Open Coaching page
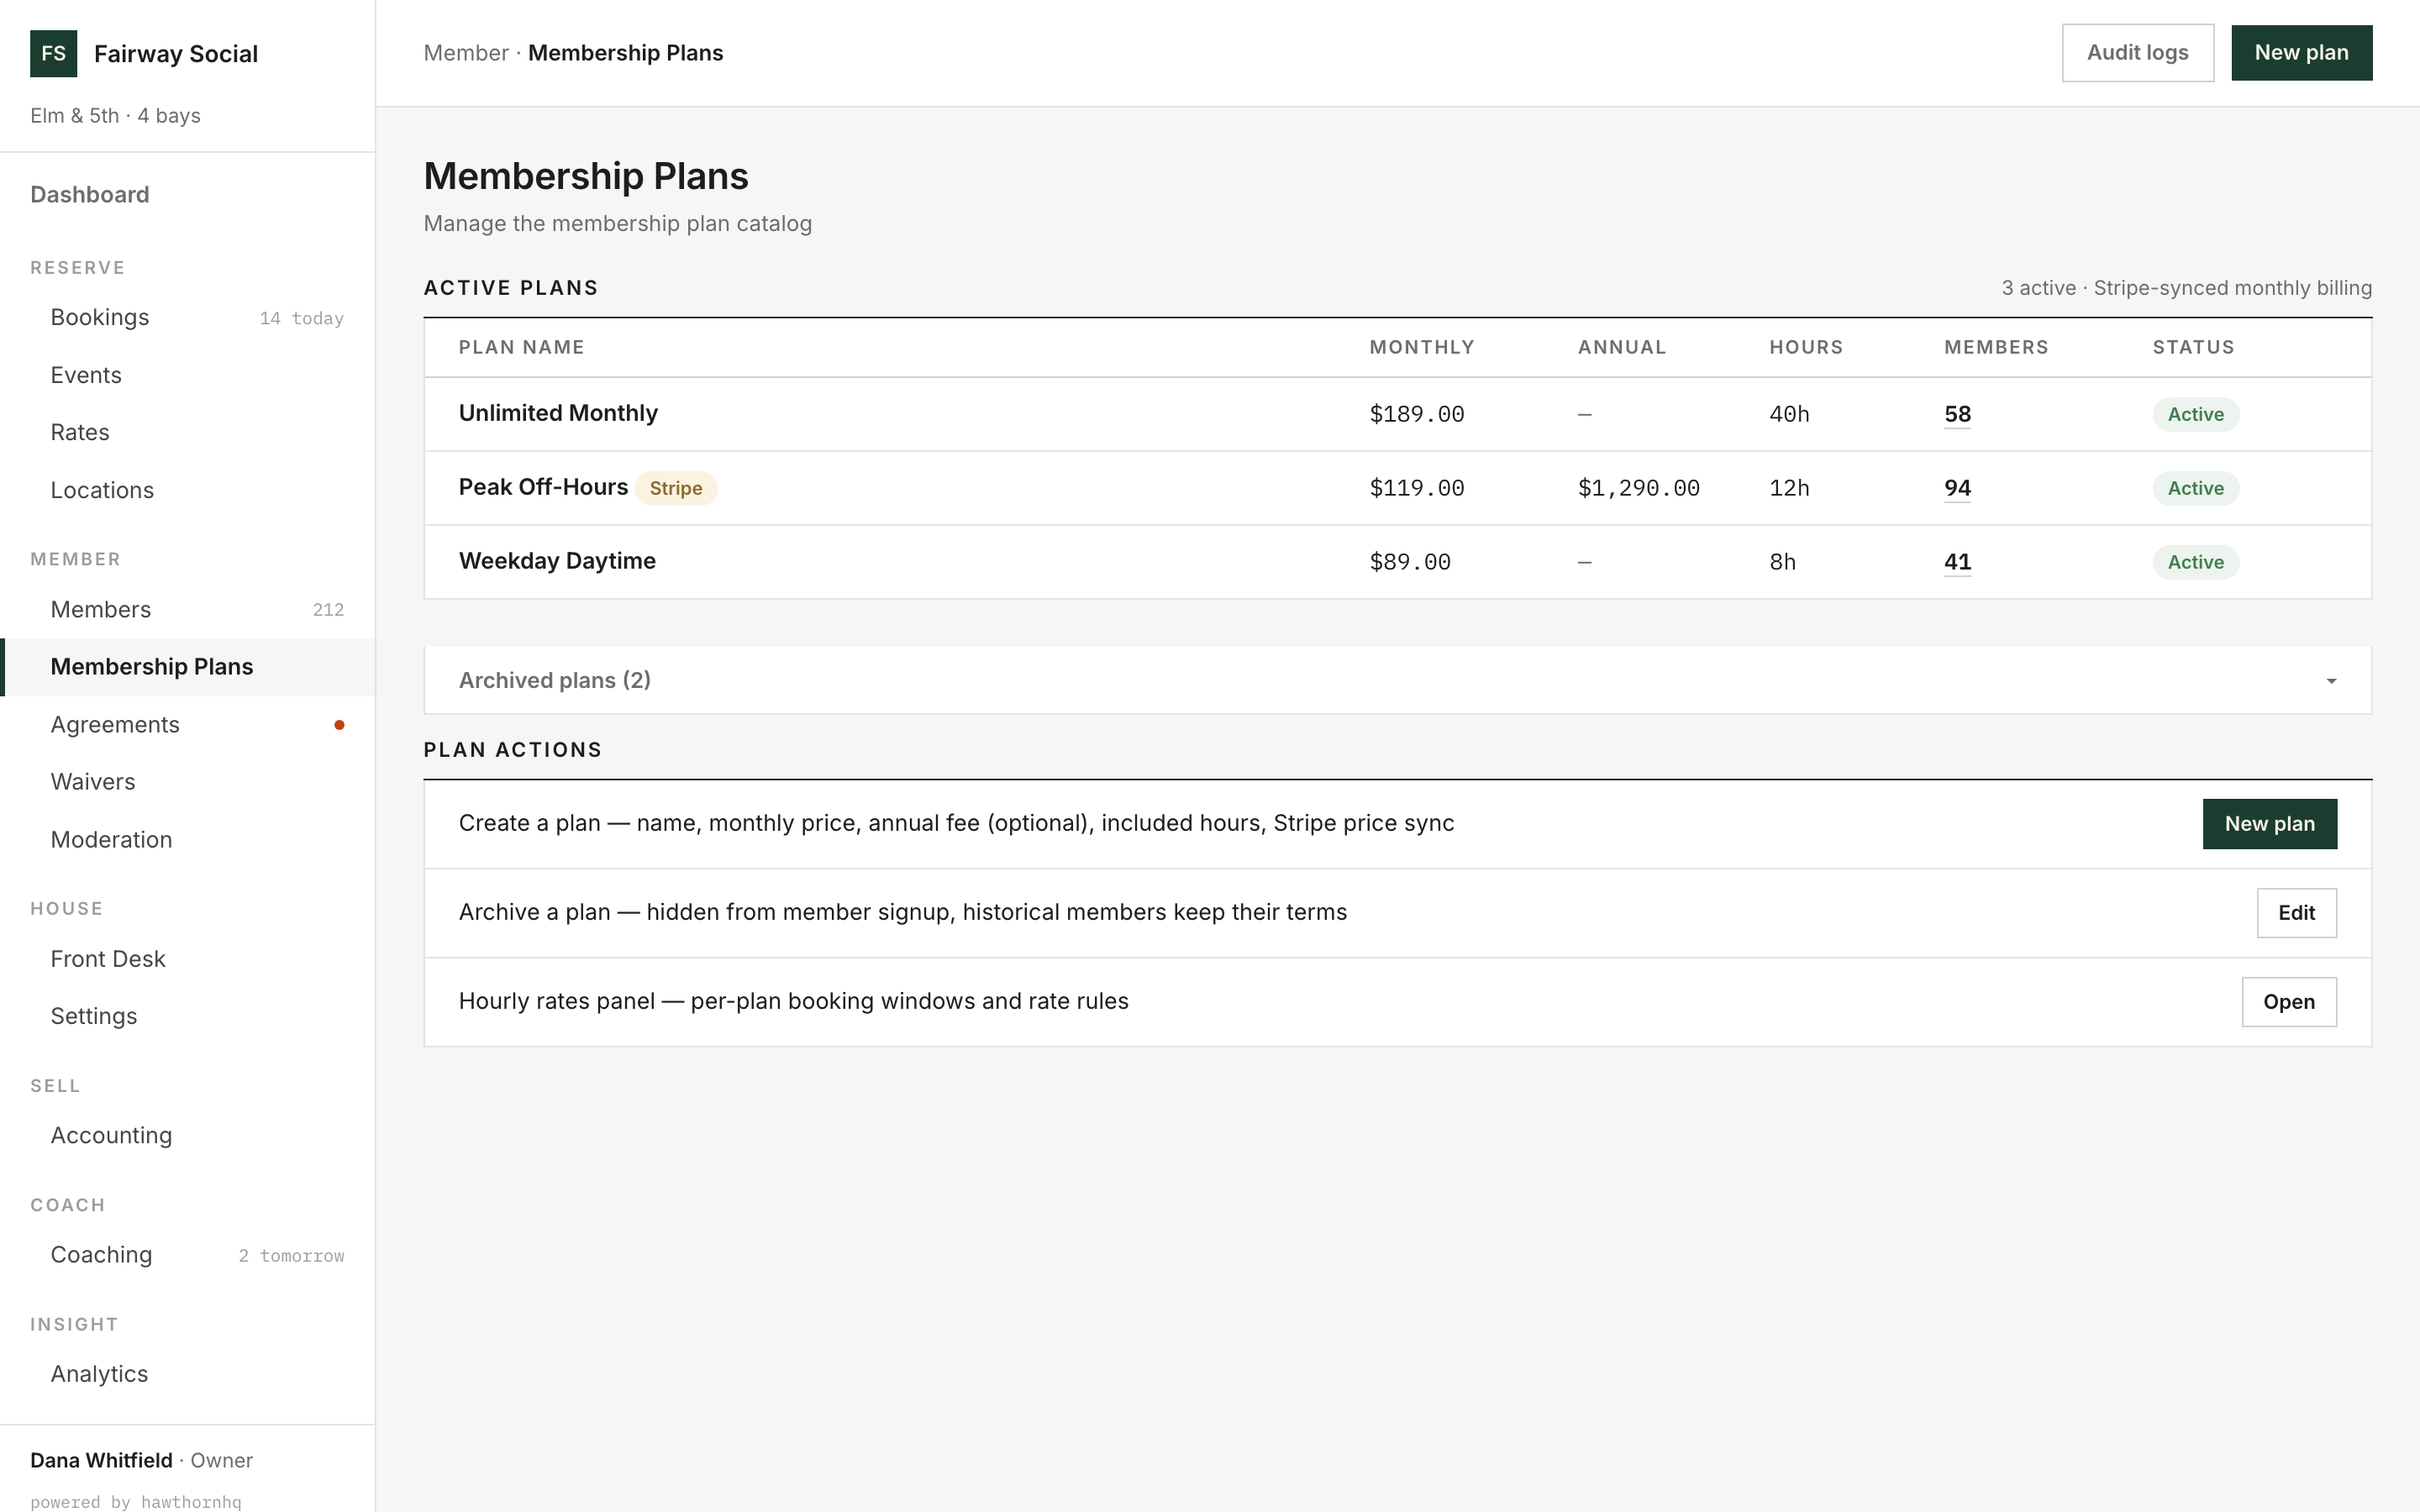 (x=188, y=1255)
